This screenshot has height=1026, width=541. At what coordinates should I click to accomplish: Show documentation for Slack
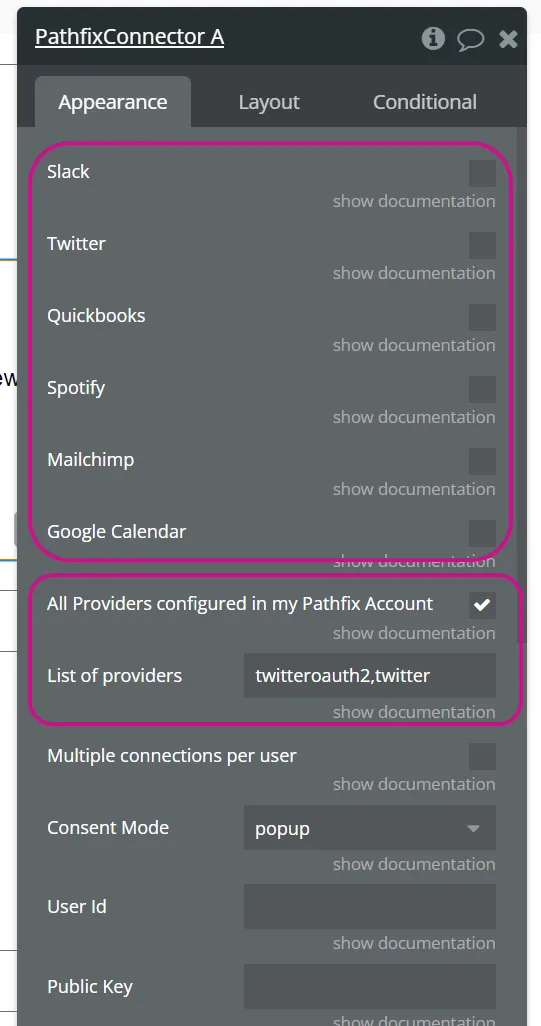413,201
